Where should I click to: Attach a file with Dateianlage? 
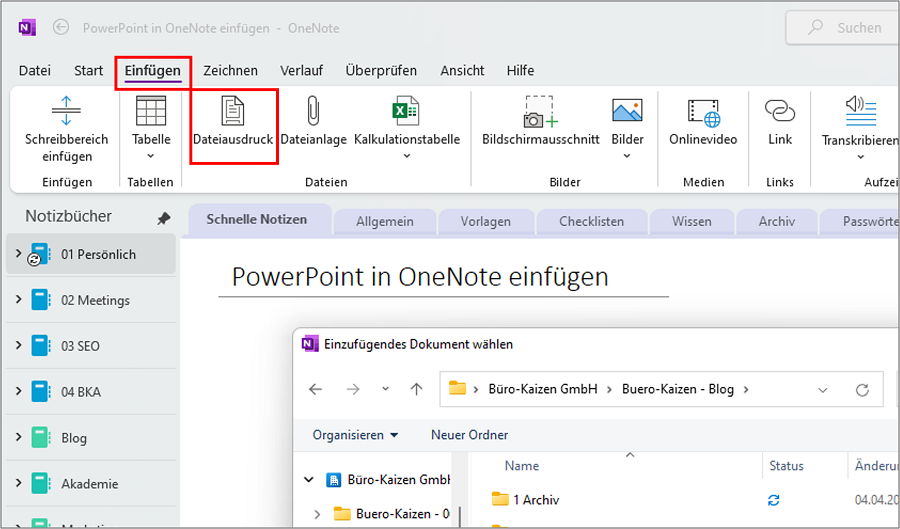click(313, 111)
